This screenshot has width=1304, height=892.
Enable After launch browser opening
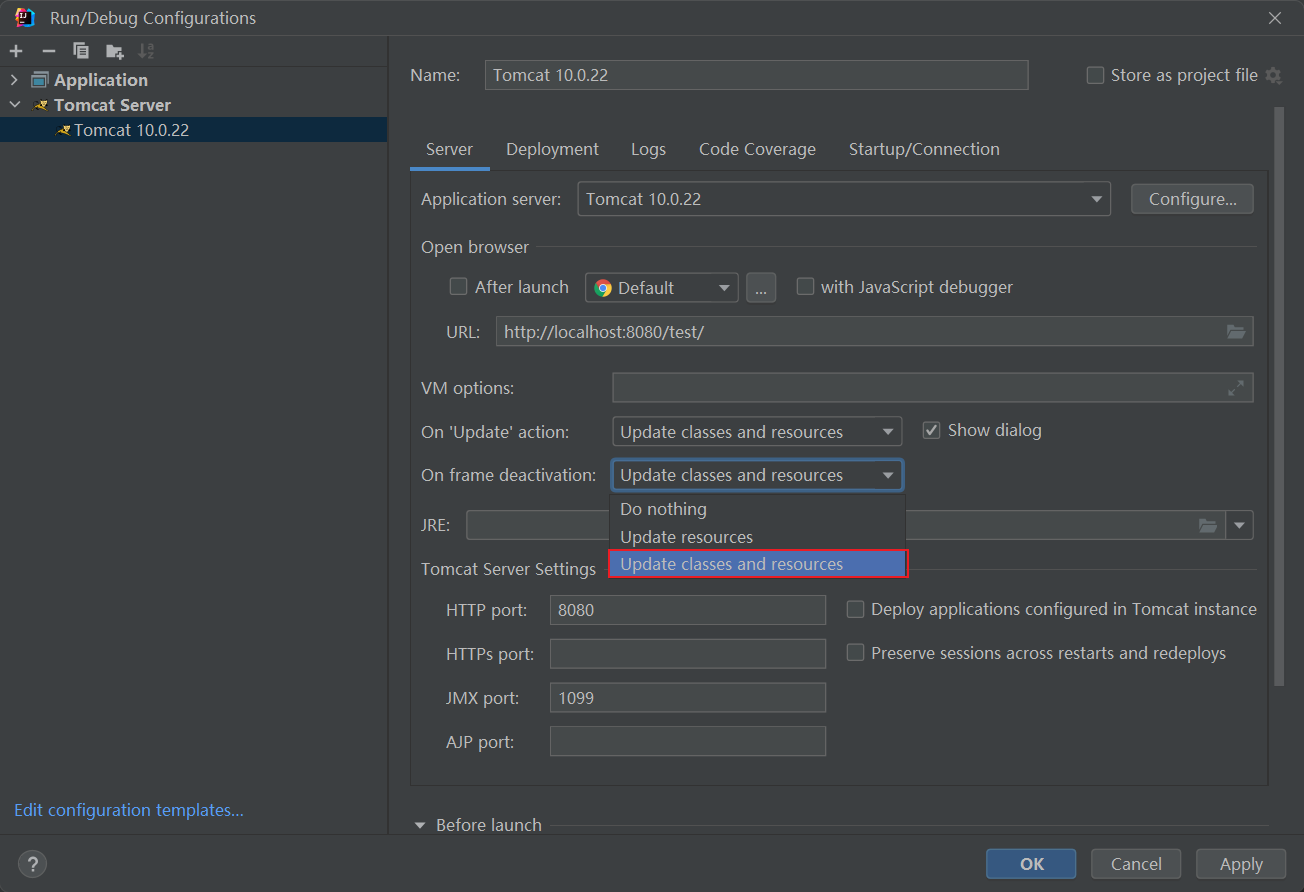(458, 287)
